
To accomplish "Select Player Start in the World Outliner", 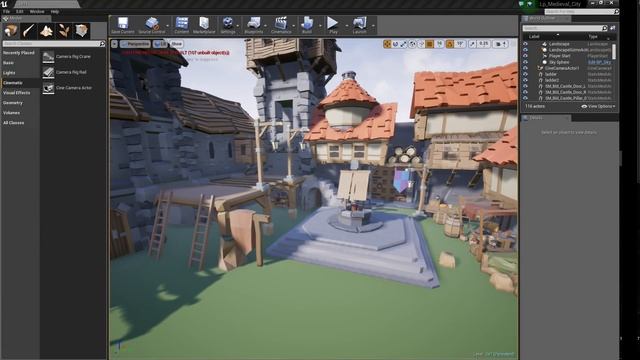I will (560, 56).
